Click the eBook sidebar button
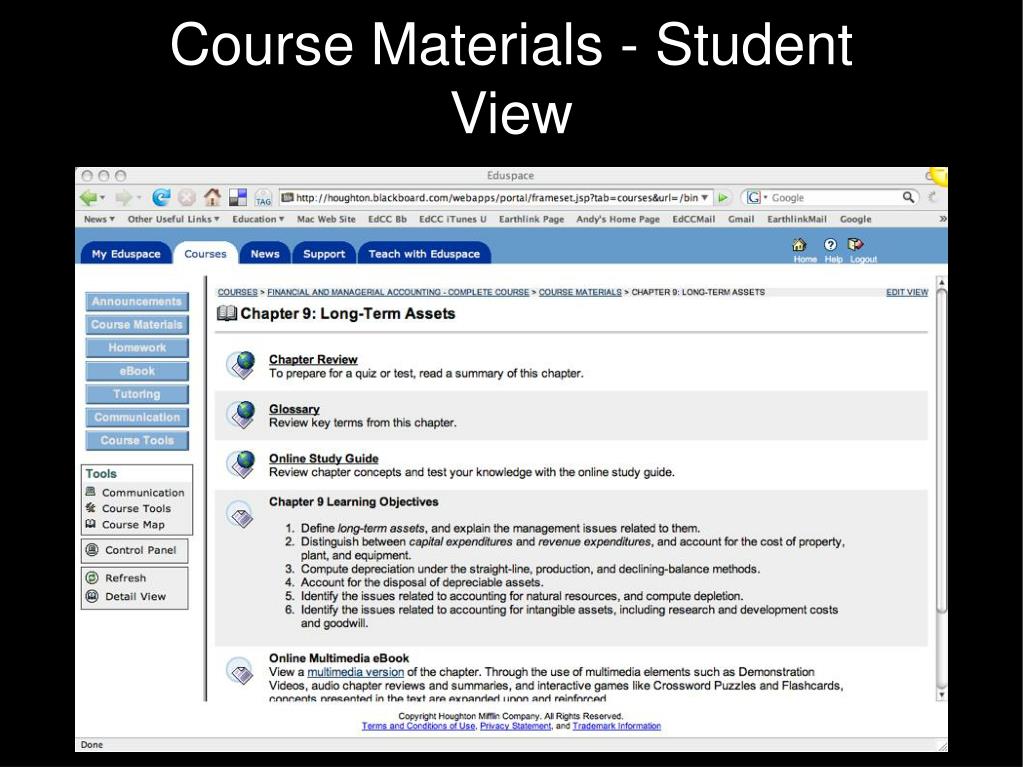This screenshot has height=767, width=1023. click(137, 371)
